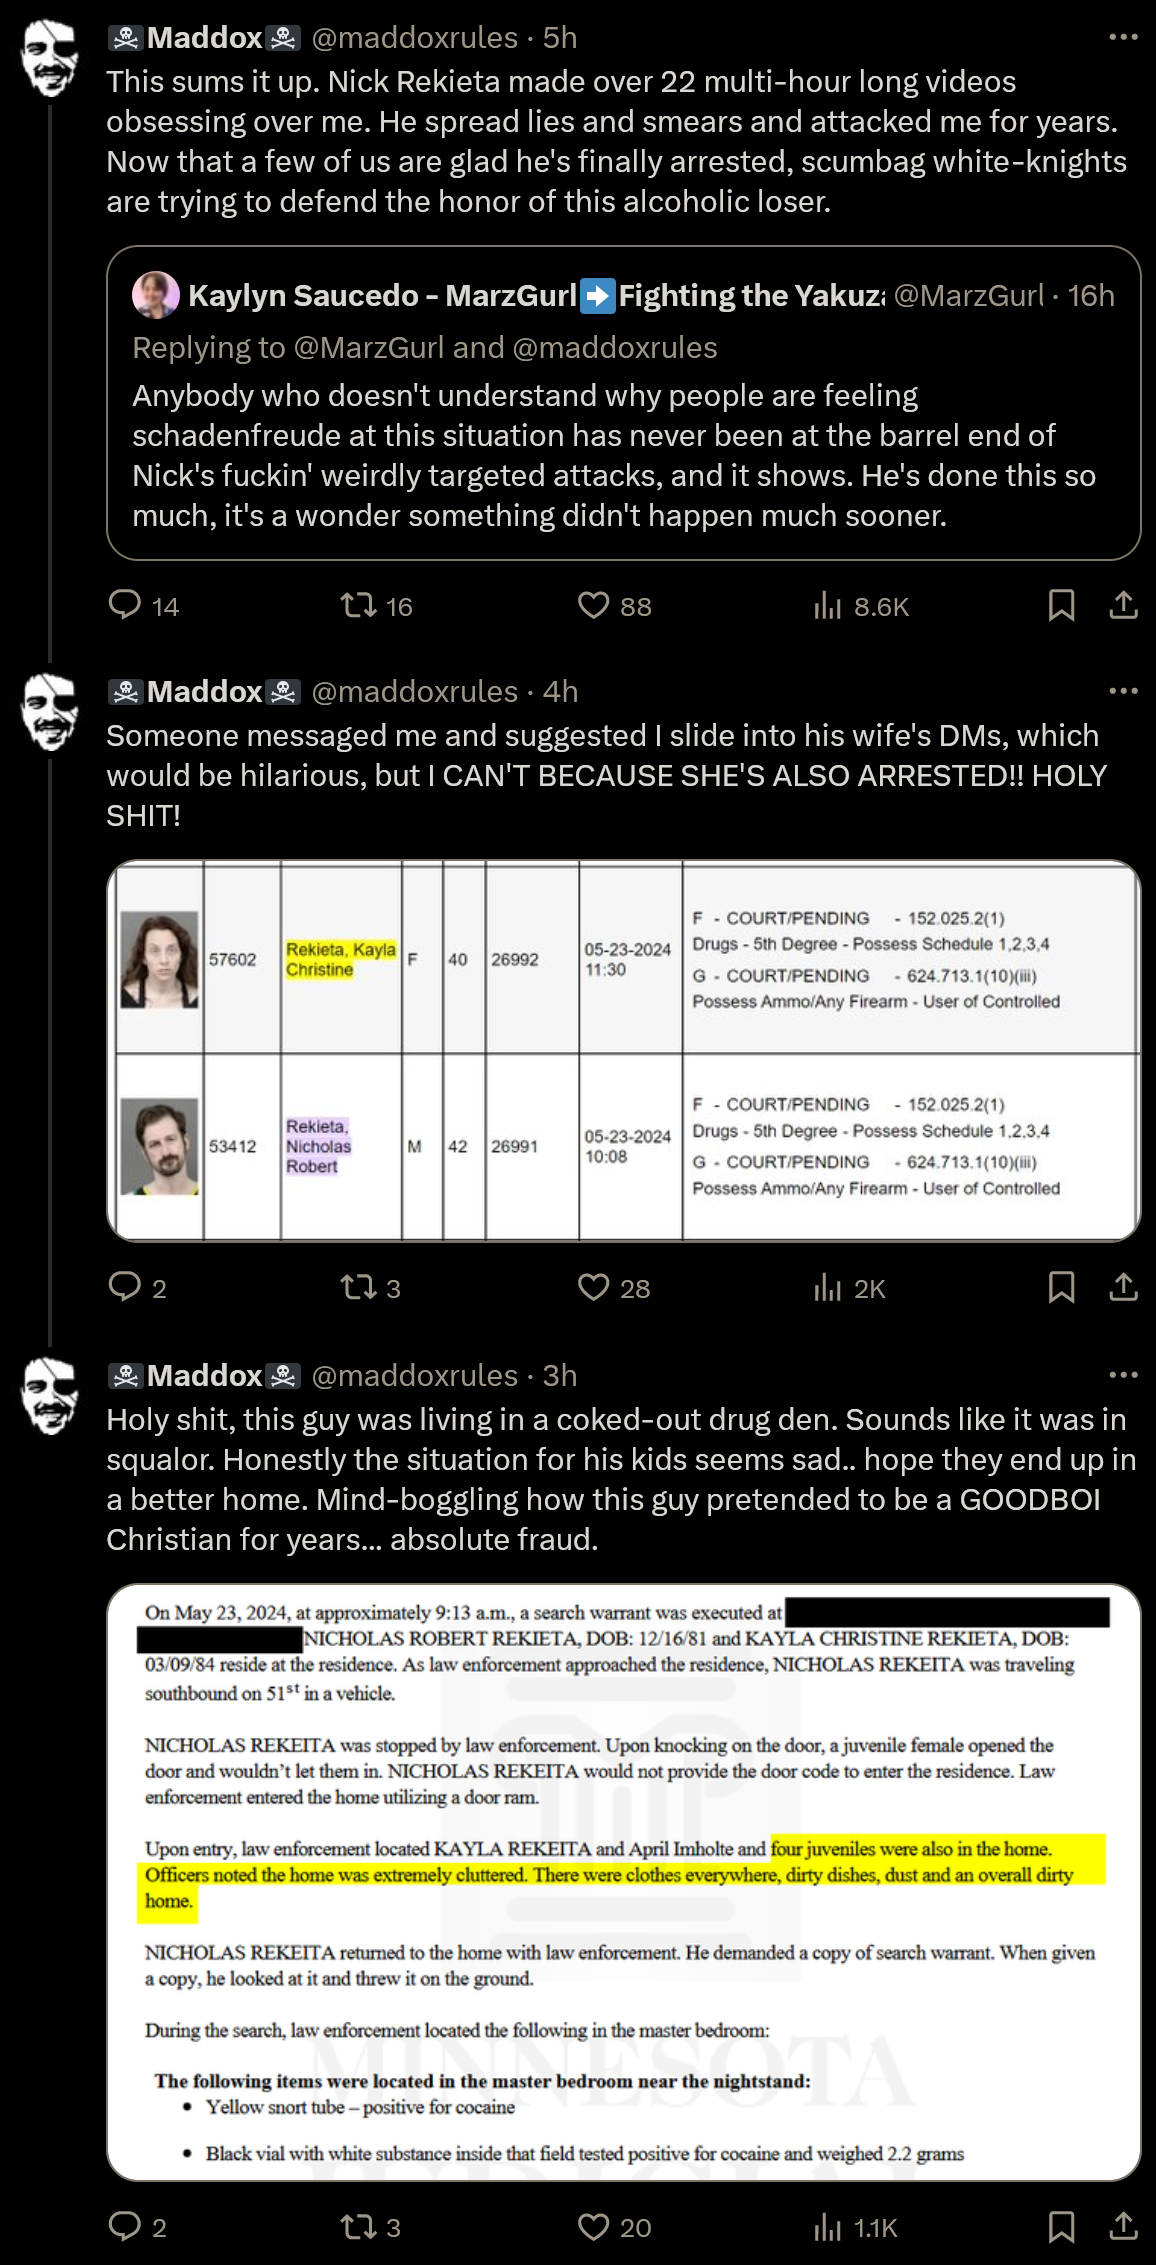Share the first tweet in the thread
Image resolution: width=1156 pixels, height=2265 pixels.
pos(1124,605)
